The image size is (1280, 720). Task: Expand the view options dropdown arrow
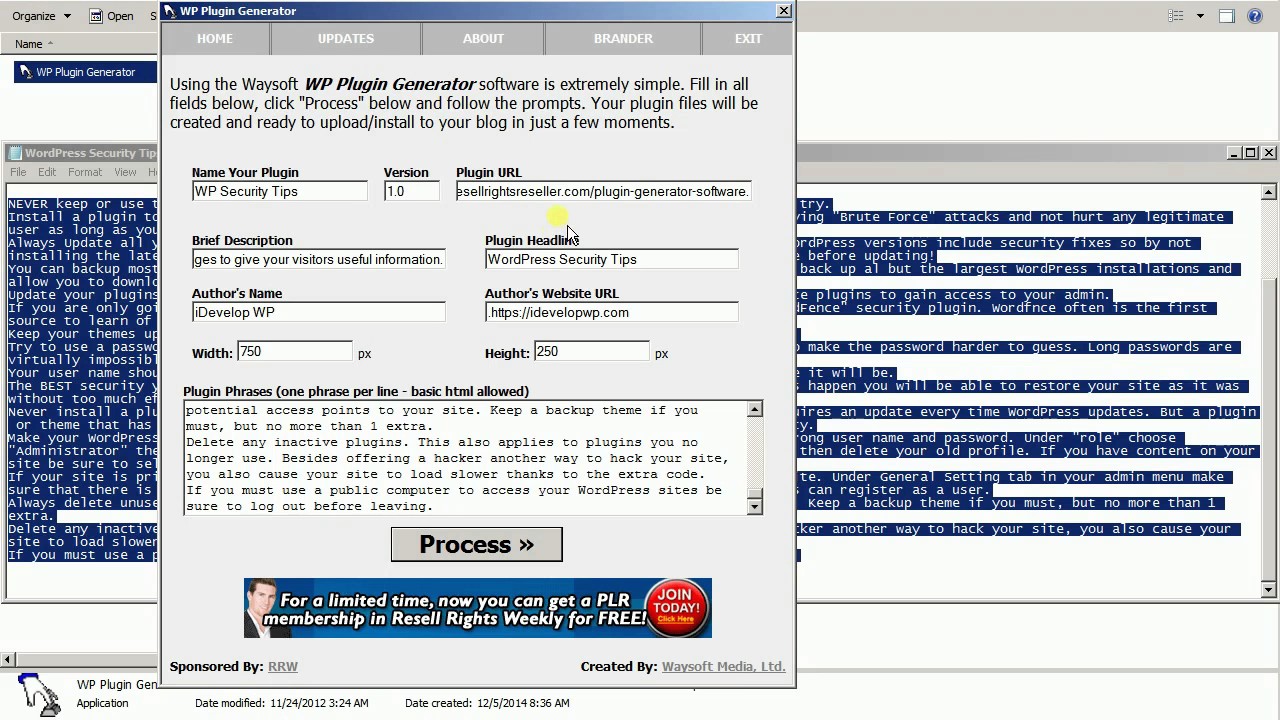[x=1200, y=16]
